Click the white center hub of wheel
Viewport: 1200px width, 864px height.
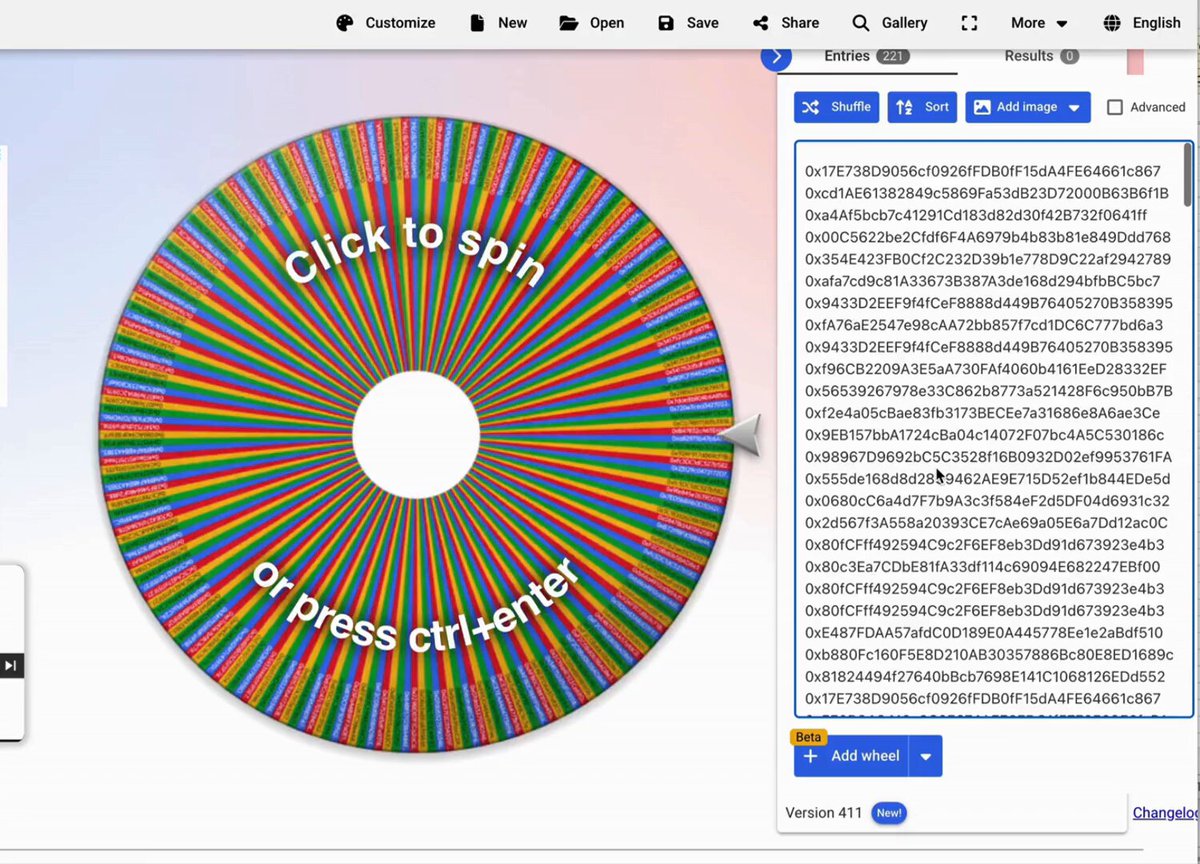[x=416, y=433]
